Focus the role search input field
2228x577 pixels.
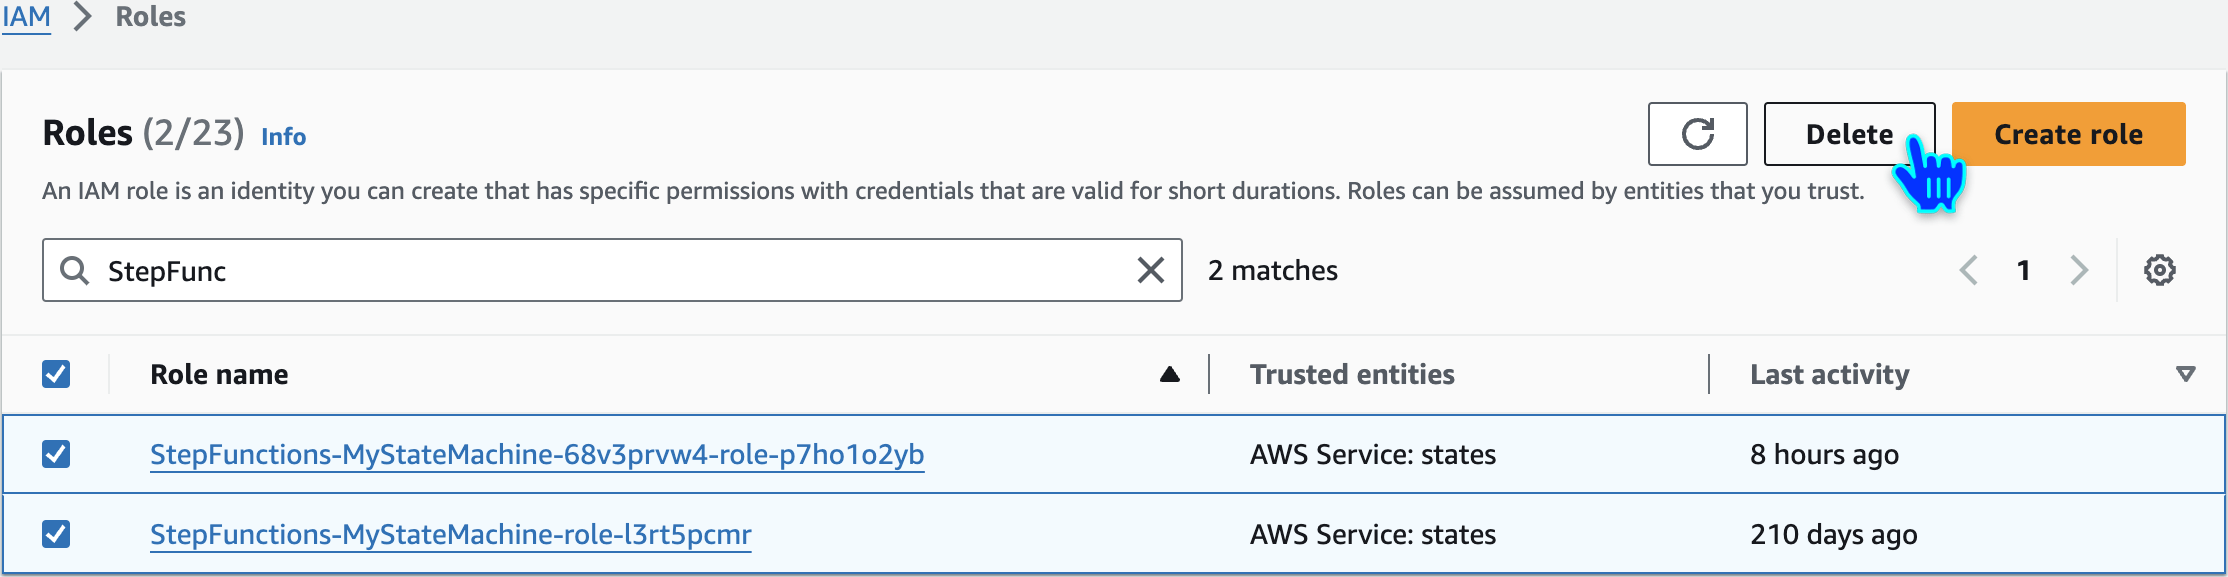pyautogui.click(x=610, y=270)
